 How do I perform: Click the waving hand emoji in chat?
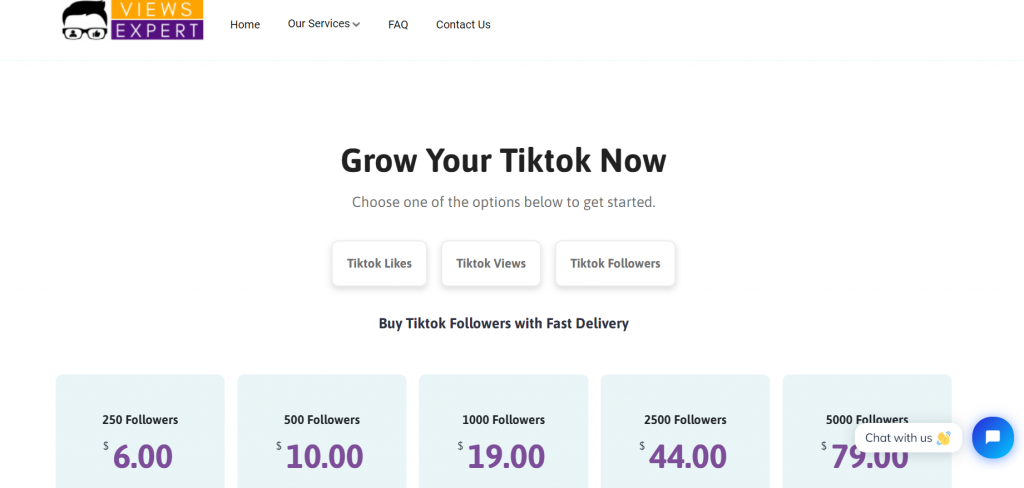click(943, 438)
